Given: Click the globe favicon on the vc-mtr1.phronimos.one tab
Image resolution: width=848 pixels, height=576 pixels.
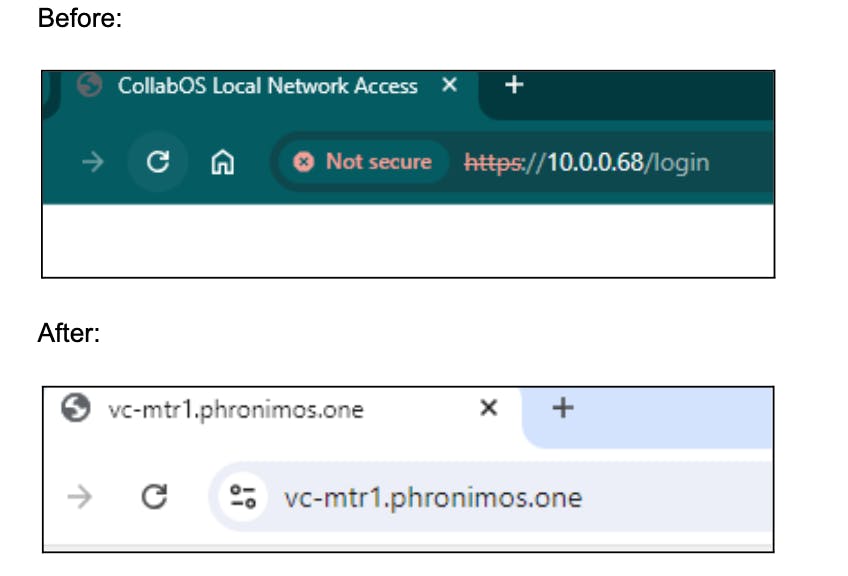Looking at the screenshot, I should [74, 408].
